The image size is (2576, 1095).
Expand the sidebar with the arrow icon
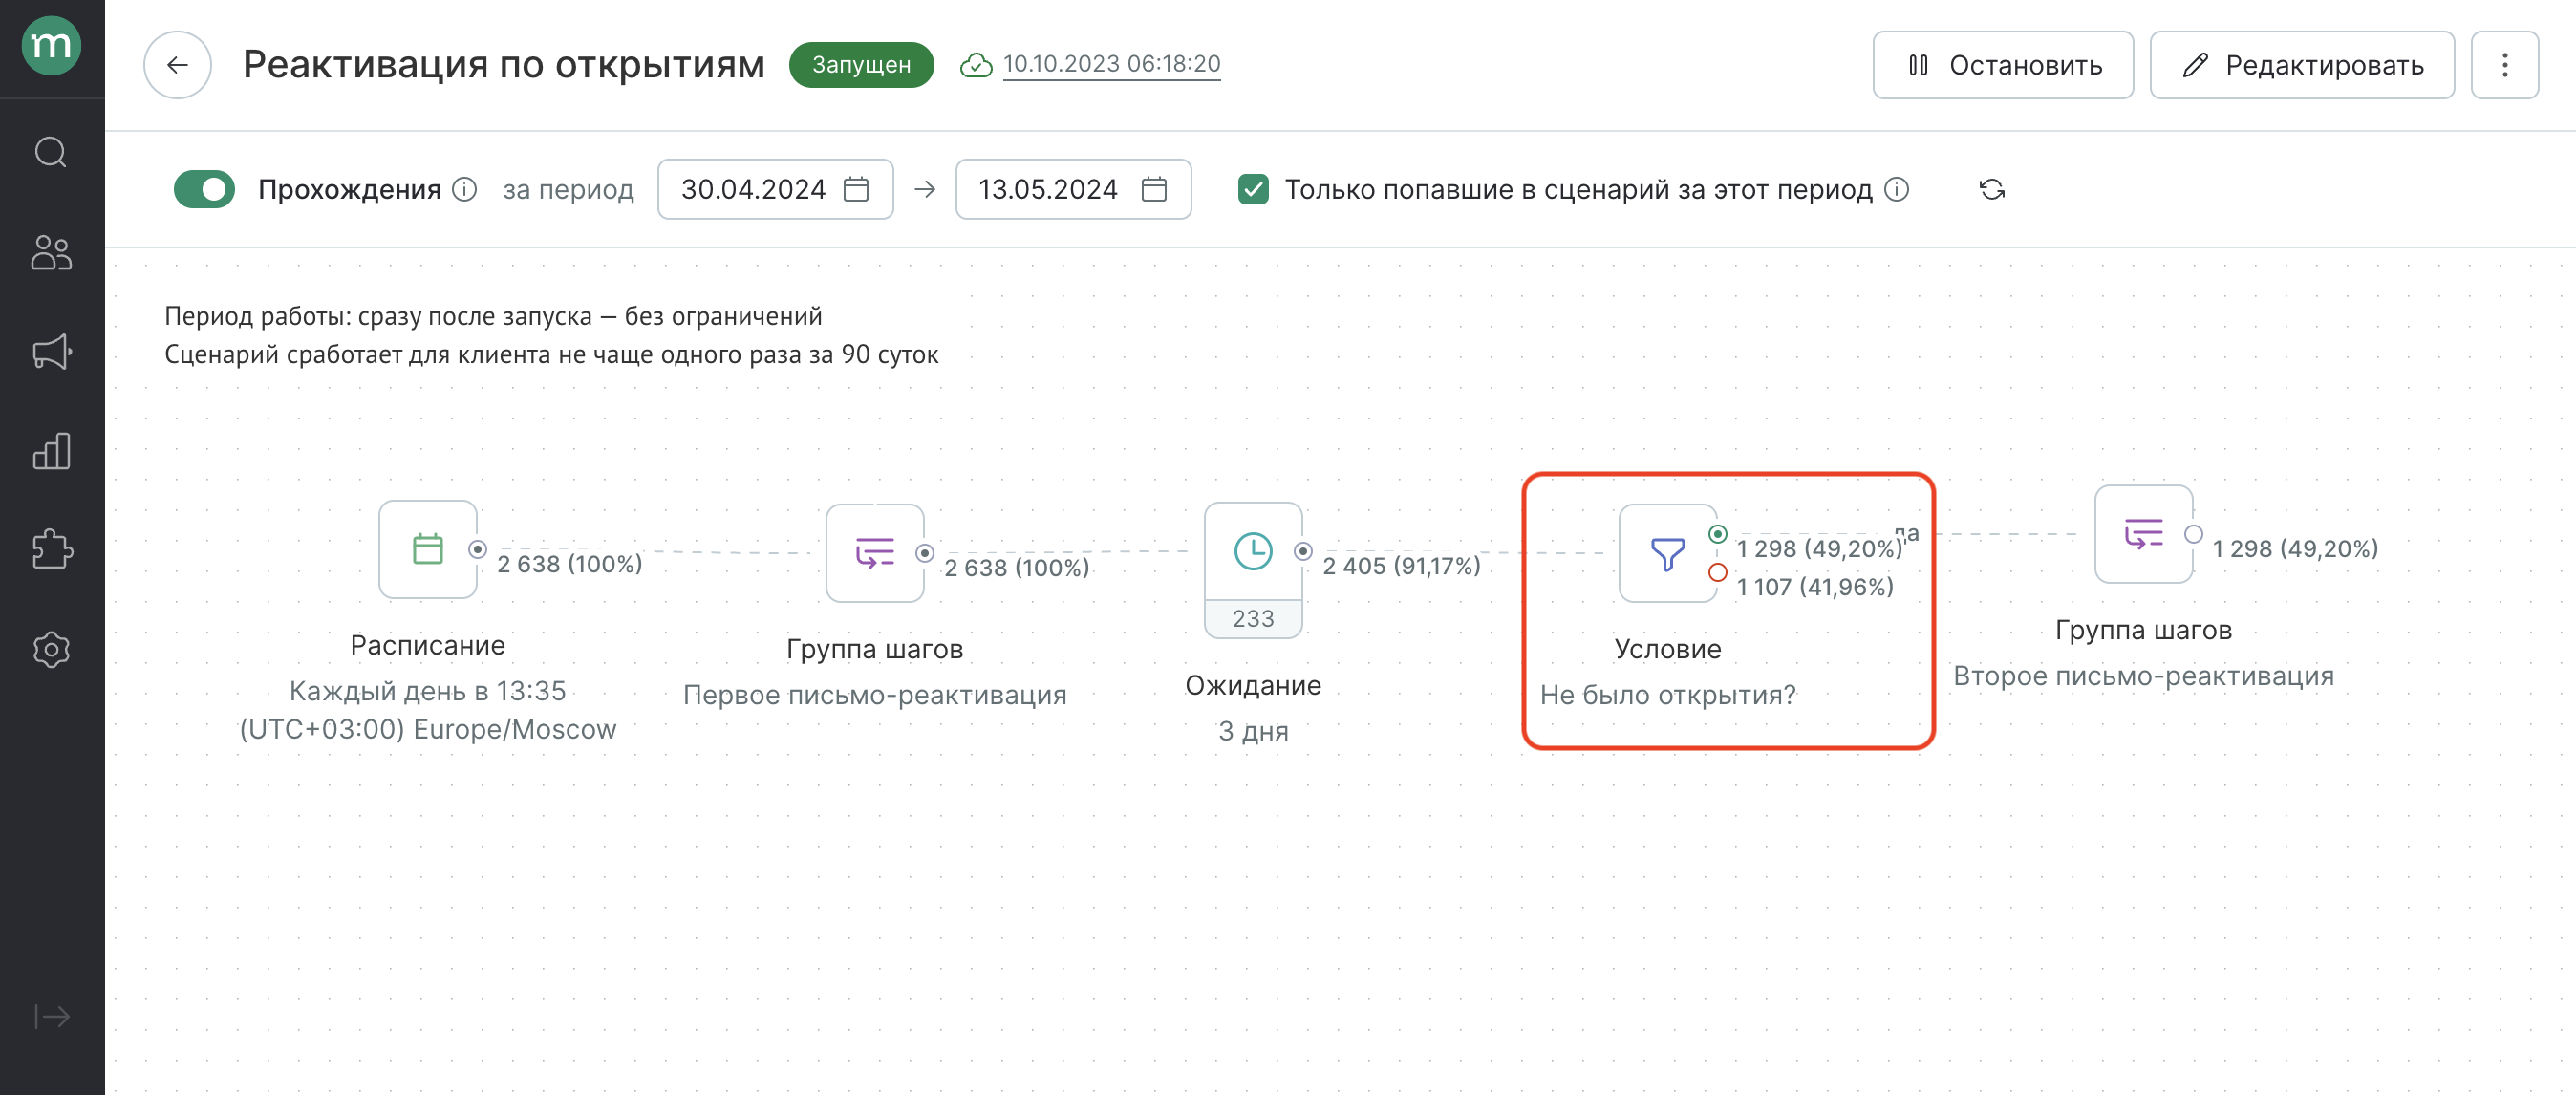51,1017
